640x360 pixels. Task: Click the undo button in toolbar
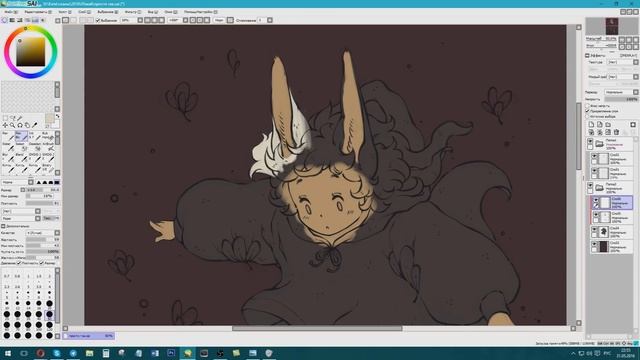pyautogui.click(x=66, y=20)
